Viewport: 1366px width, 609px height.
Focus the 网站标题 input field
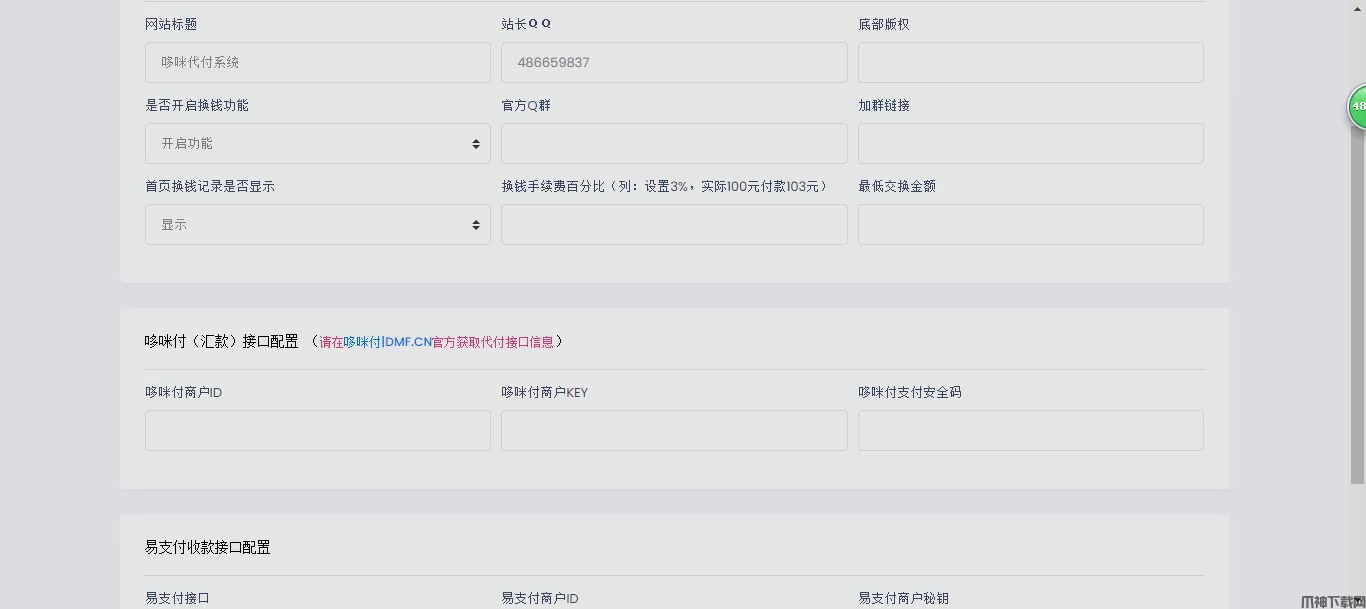[318, 62]
